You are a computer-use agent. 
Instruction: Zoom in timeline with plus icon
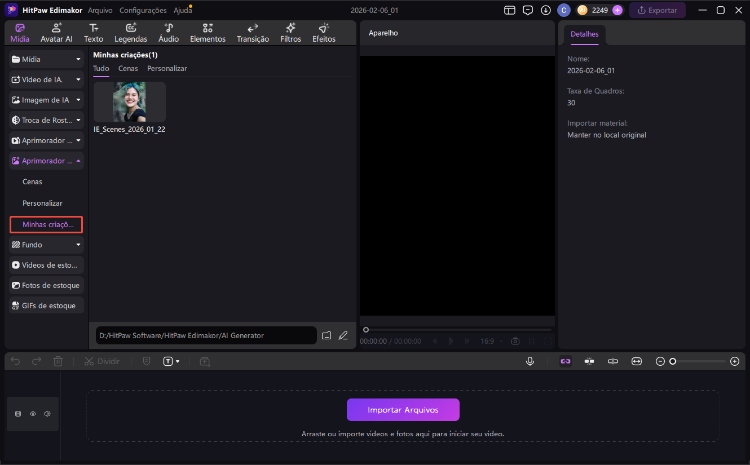click(x=735, y=361)
